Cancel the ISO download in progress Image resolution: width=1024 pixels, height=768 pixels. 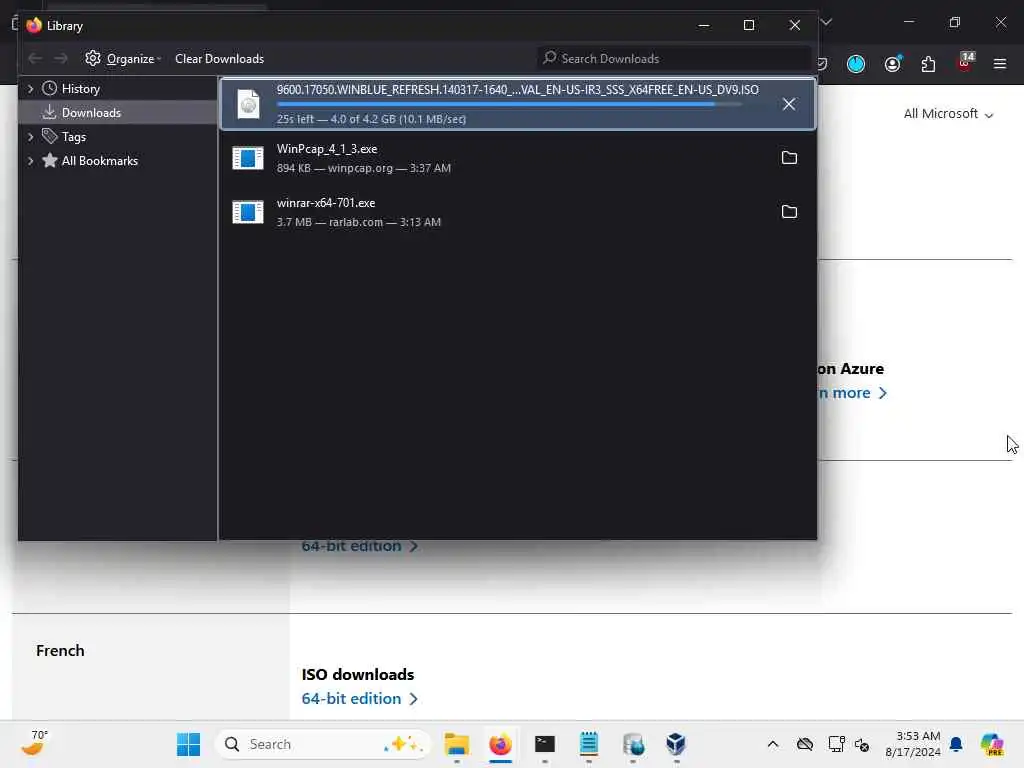789,104
